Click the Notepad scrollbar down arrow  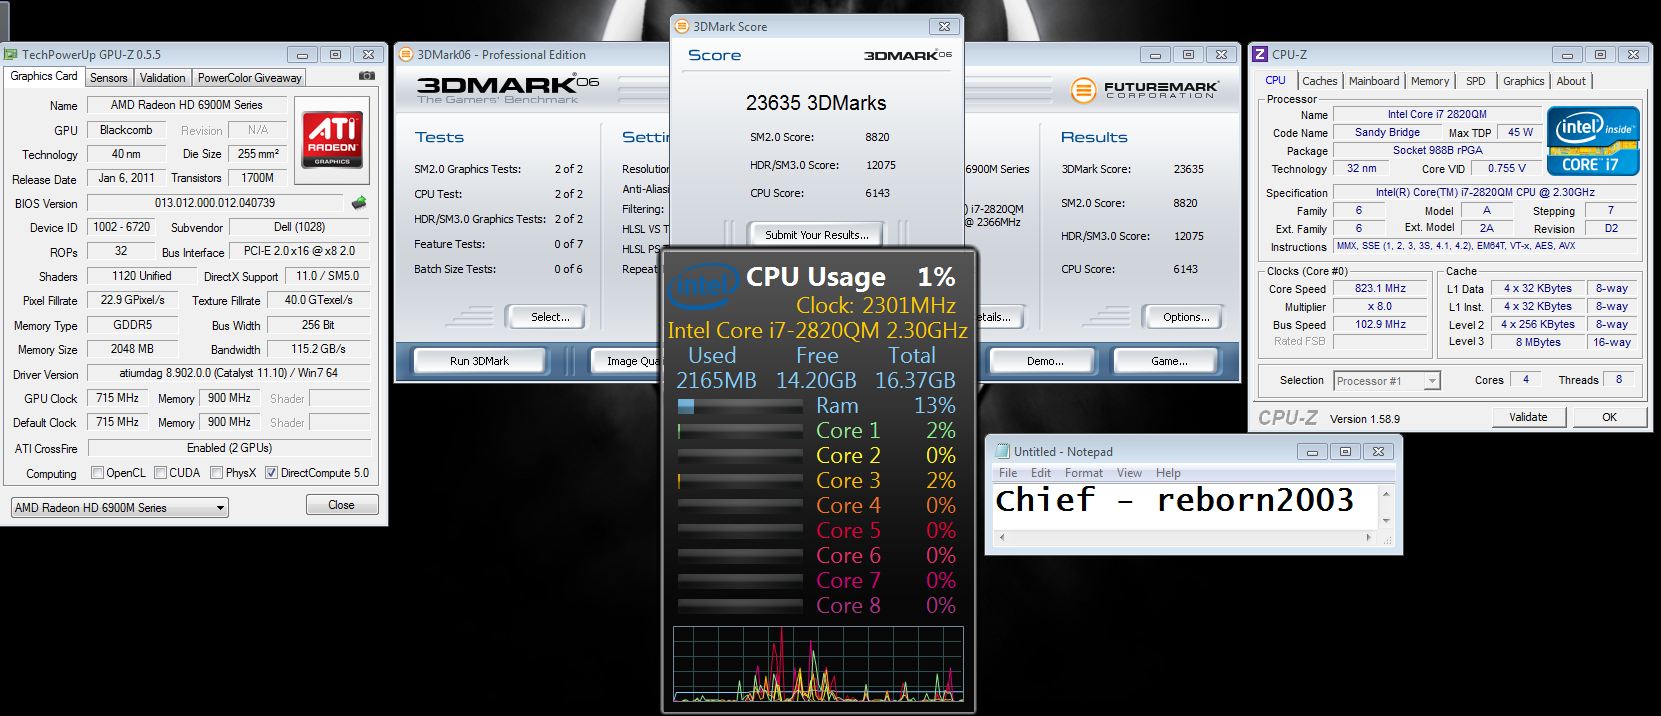click(x=1386, y=520)
